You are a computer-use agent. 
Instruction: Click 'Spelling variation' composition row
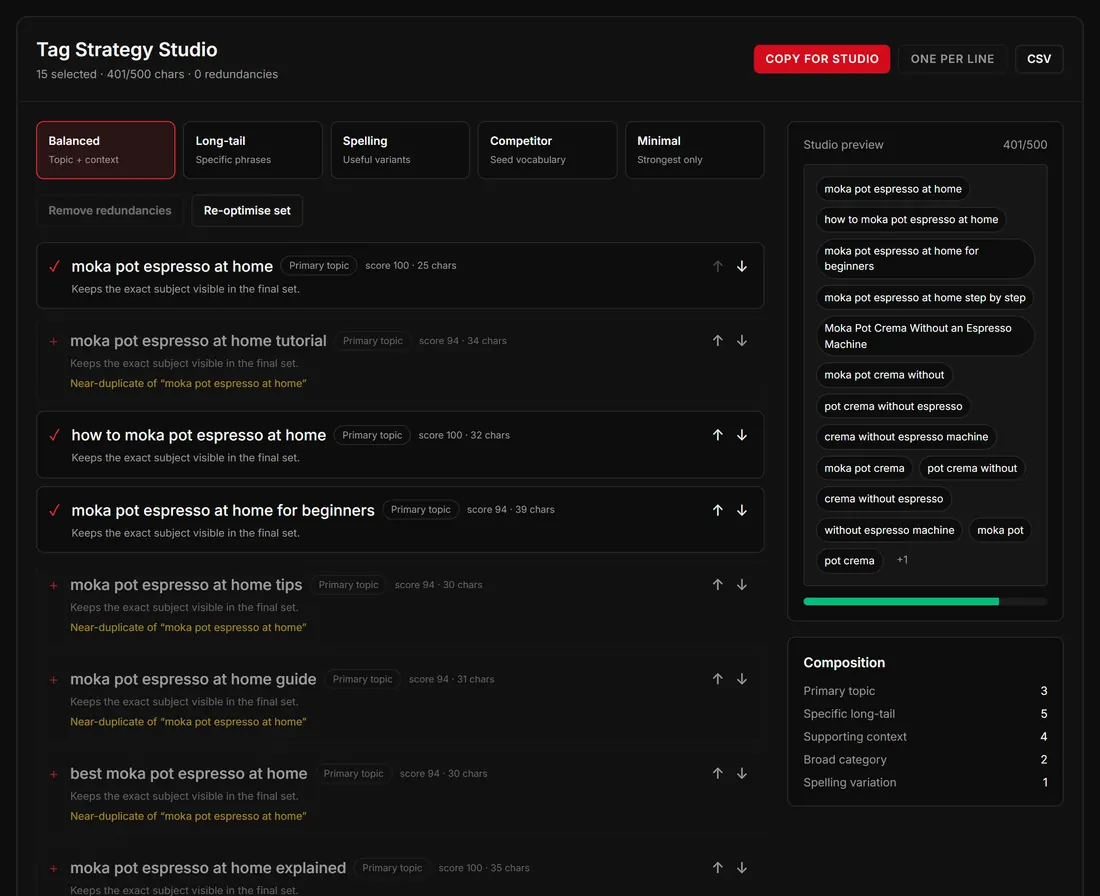925,782
